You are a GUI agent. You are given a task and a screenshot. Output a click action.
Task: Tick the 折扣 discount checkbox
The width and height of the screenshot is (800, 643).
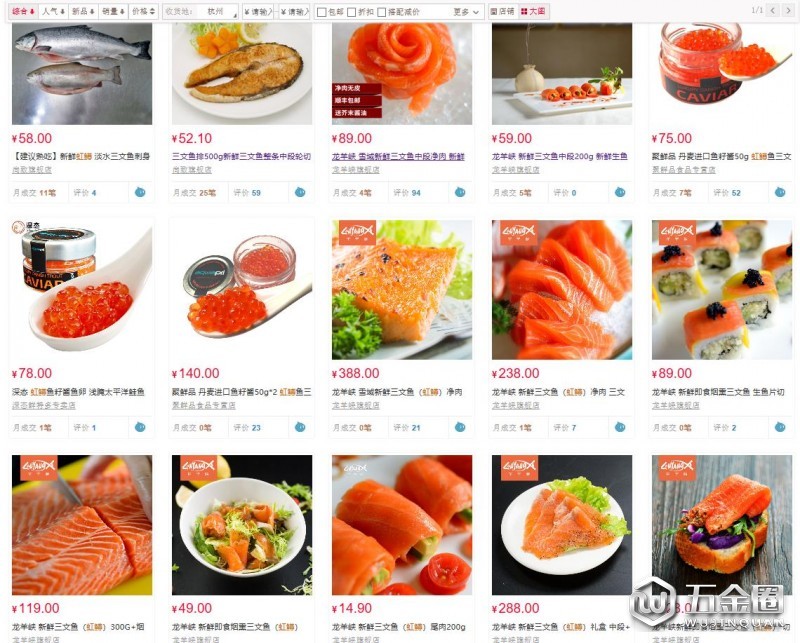pyautogui.click(x=352, y=12)
